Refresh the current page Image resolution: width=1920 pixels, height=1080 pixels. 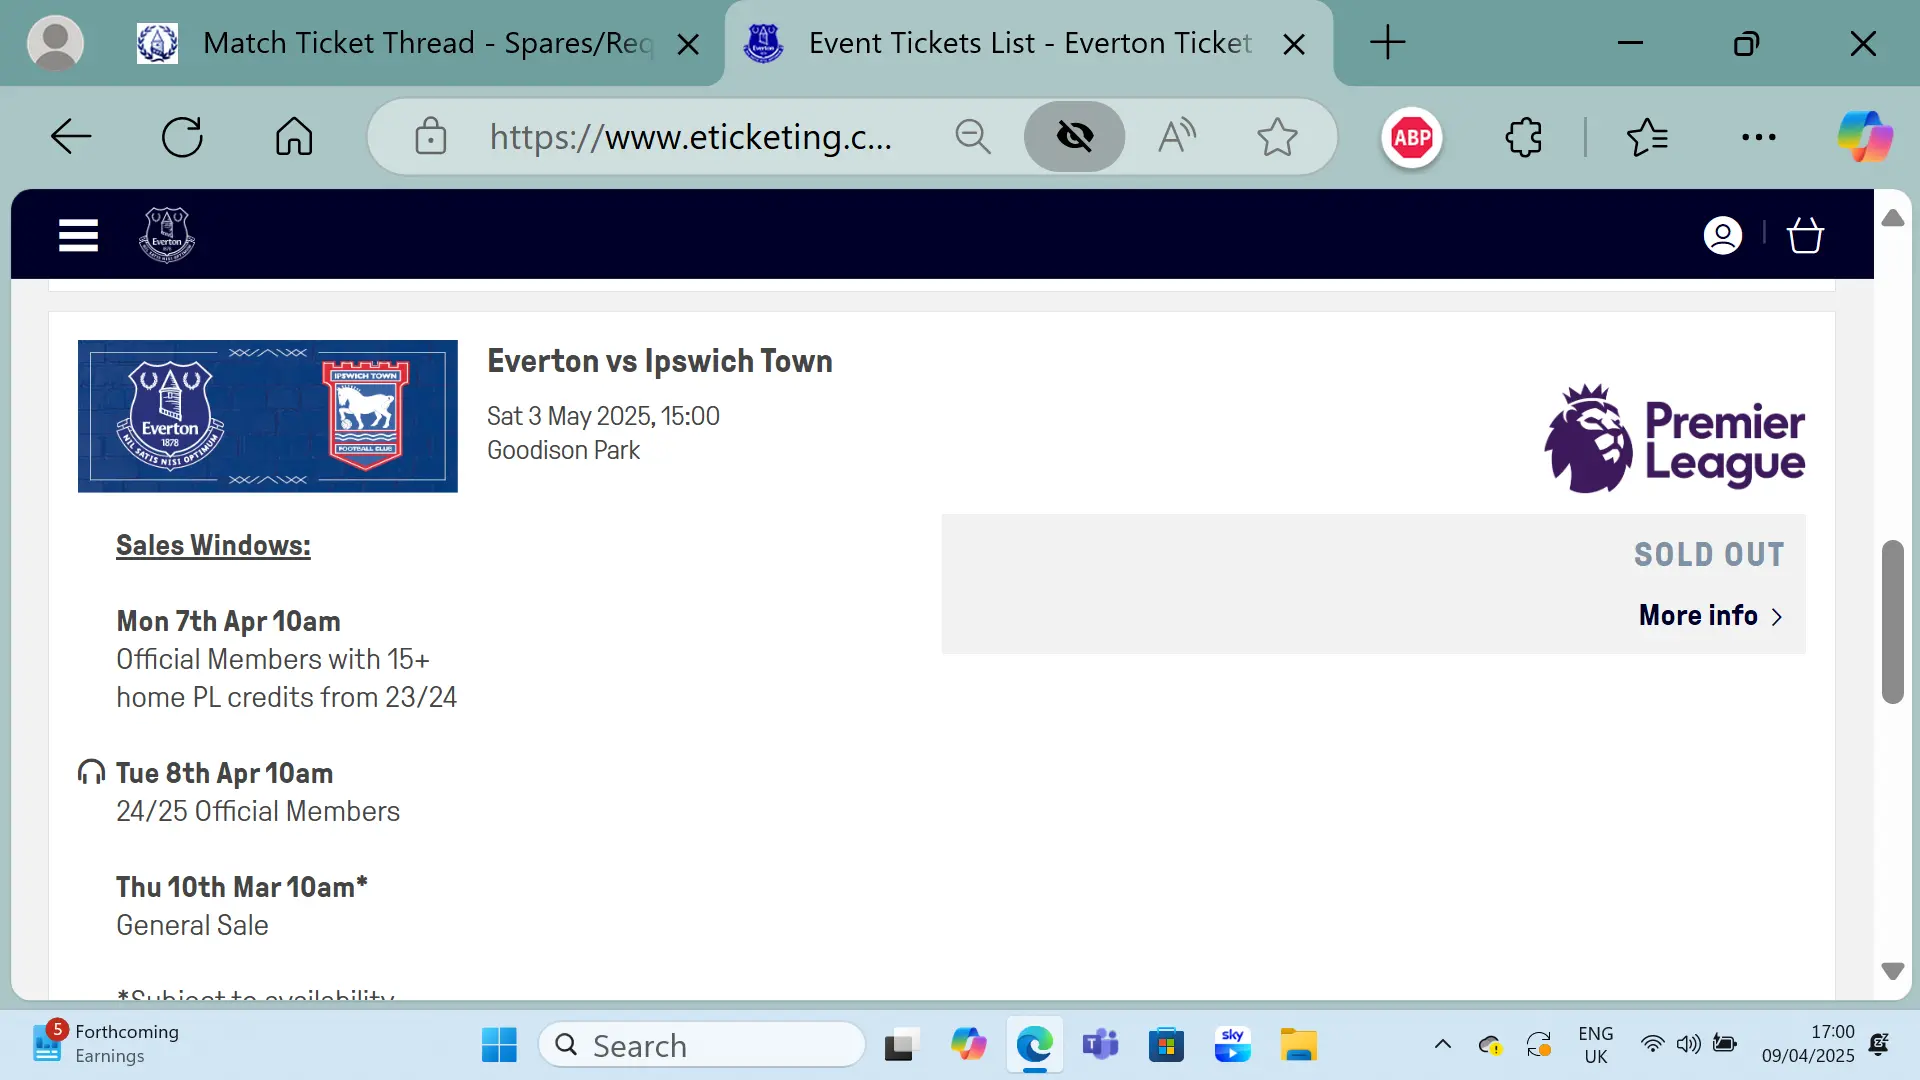[182, 137]
